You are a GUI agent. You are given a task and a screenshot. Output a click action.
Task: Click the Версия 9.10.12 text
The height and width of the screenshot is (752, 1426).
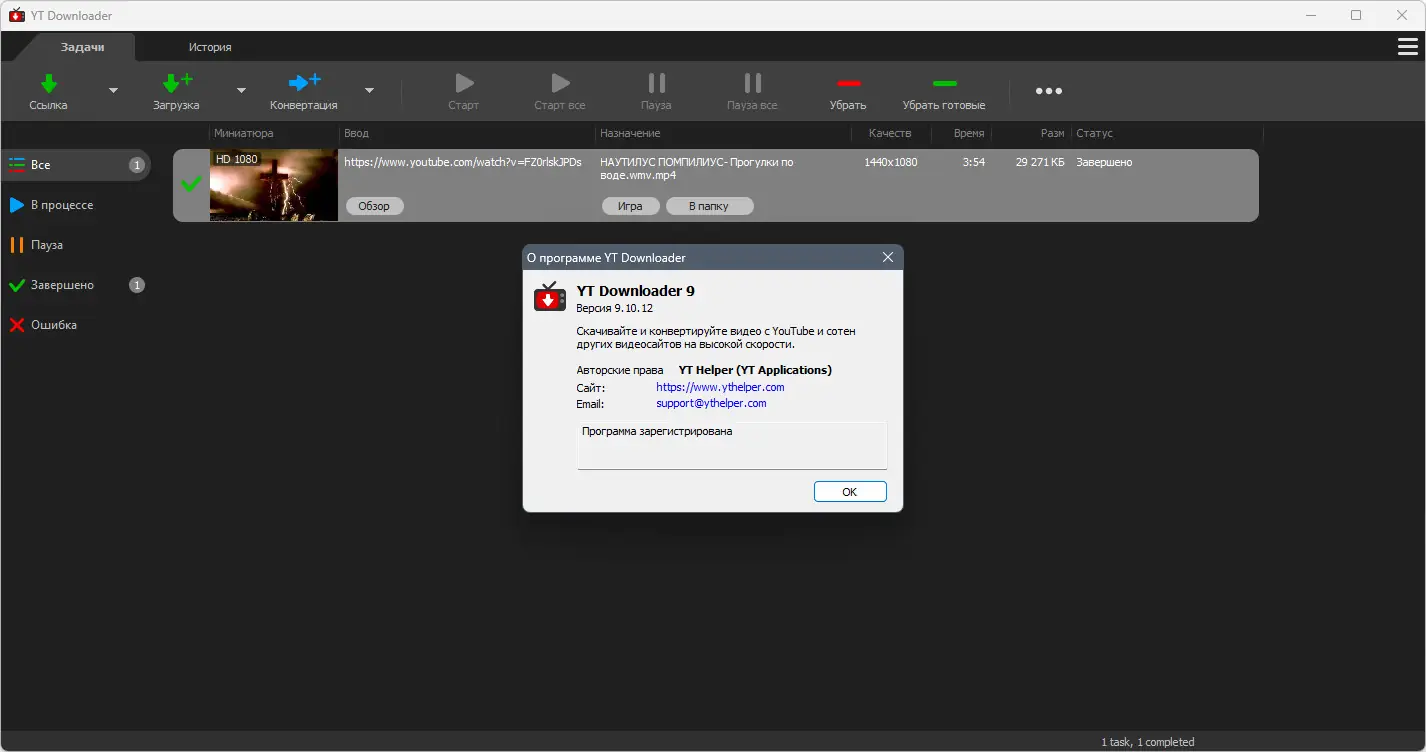click(614, 308)
